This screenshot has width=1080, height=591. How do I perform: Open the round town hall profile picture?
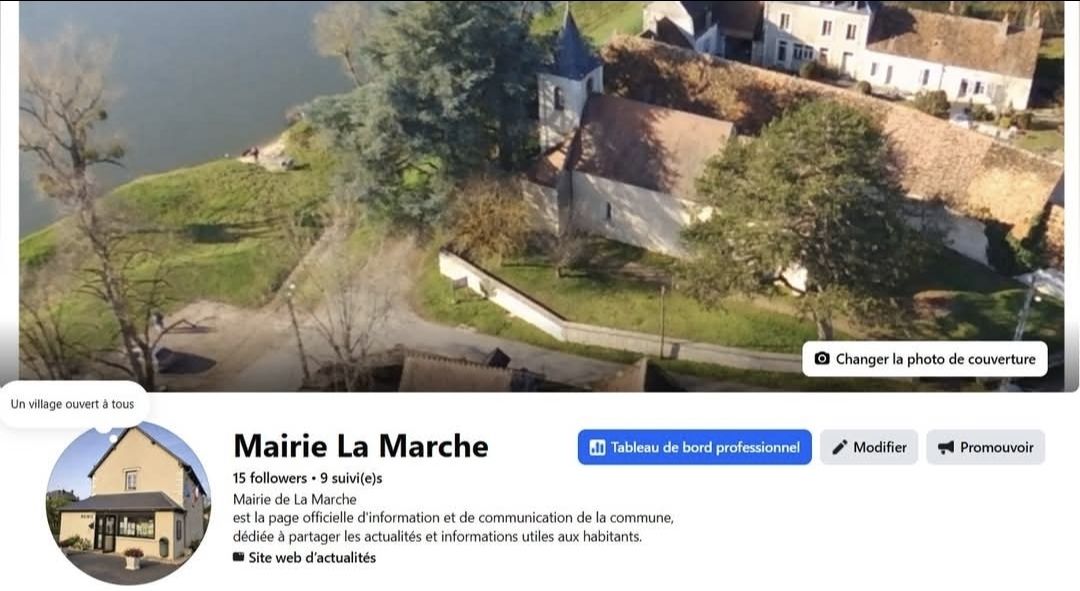(128, 504)
